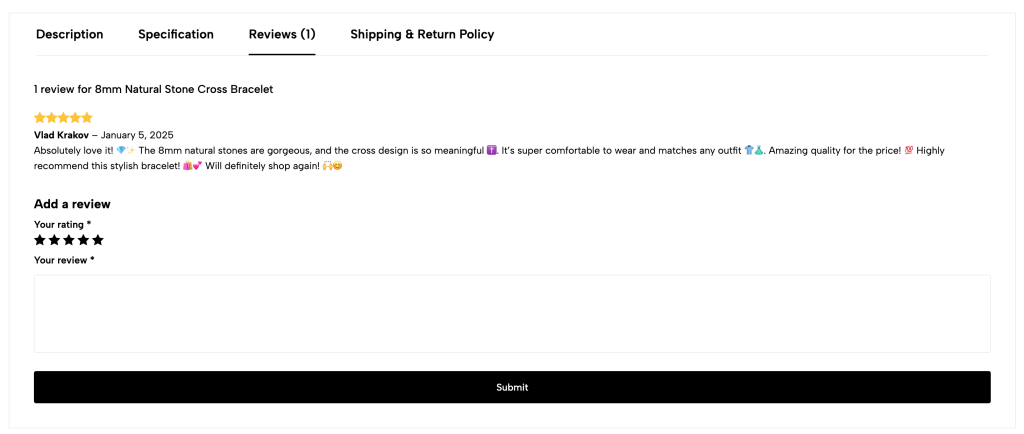The image size is (1024, 434).
Task: Click the shopping bags emoji in the review
Action: (x=186, y=166)
